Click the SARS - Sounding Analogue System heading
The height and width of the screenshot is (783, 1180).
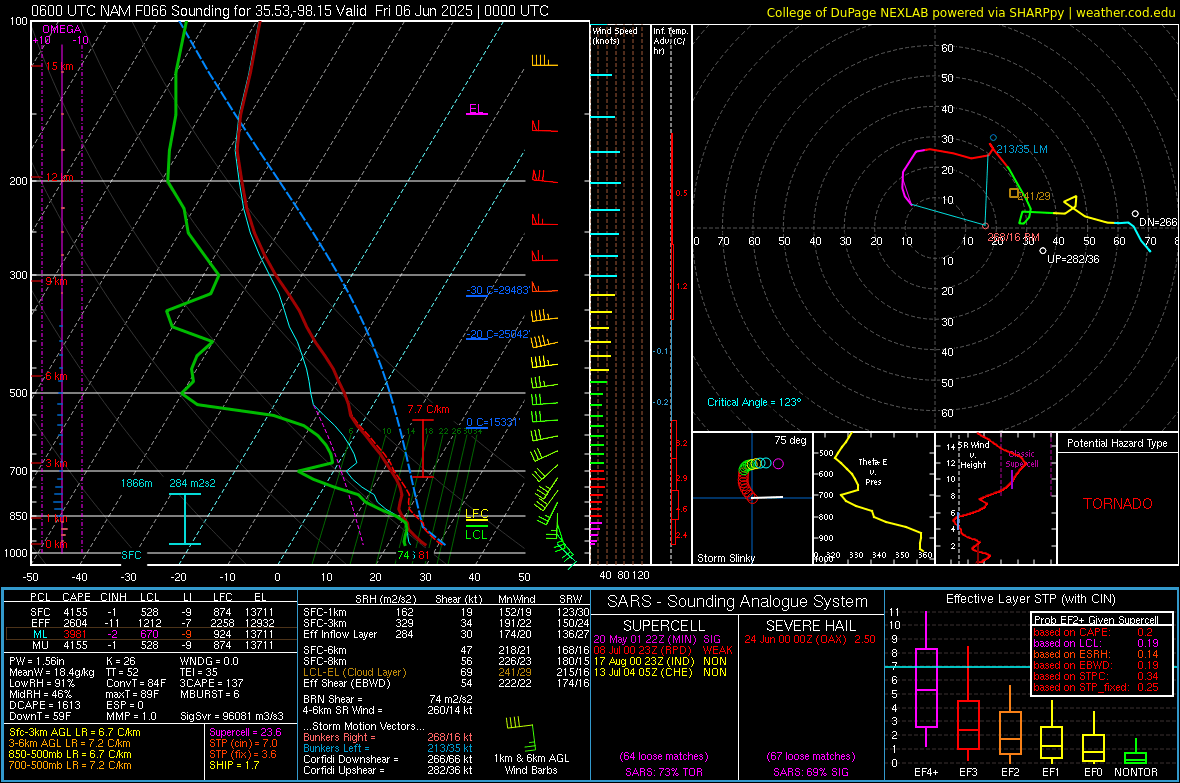(x=737, y=602)
